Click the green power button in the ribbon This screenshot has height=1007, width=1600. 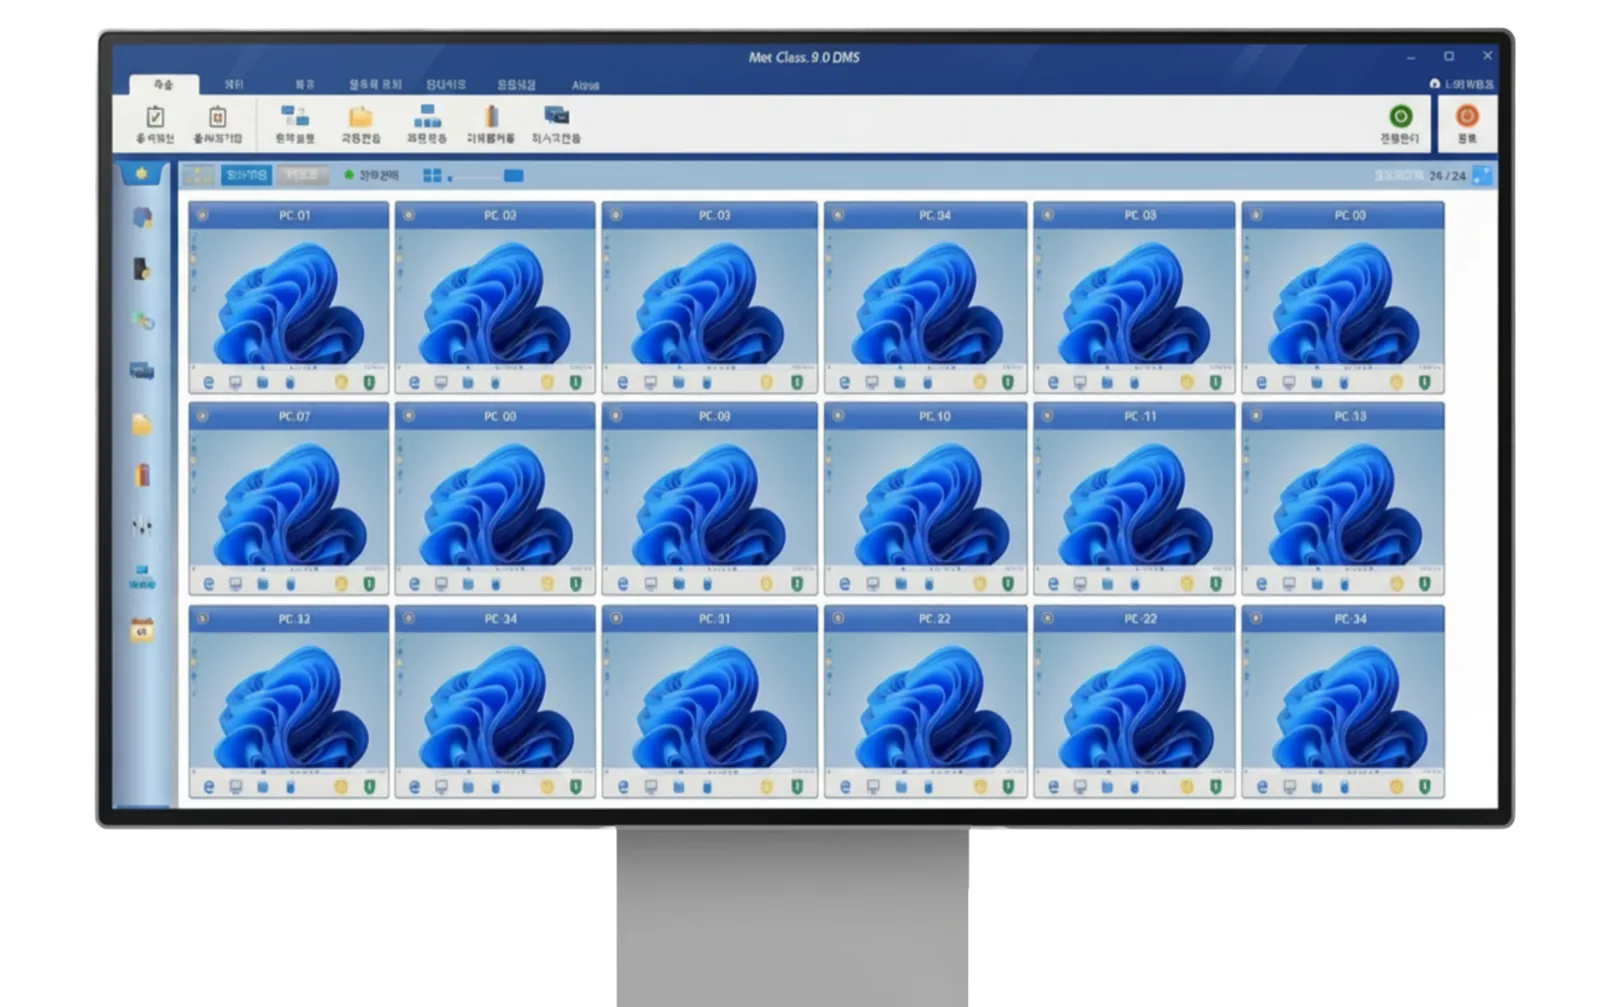pos(1401,116)
